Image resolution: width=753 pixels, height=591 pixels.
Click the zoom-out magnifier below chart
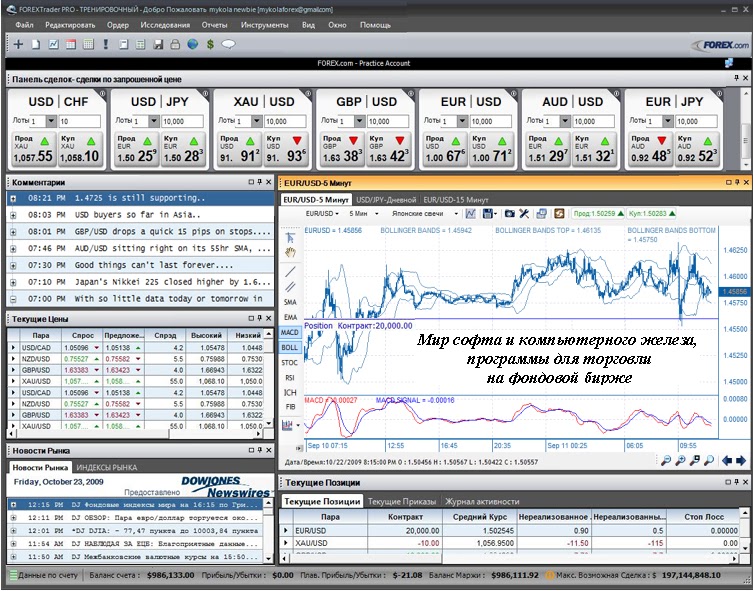pyautogui.click(x=666, y=461)
